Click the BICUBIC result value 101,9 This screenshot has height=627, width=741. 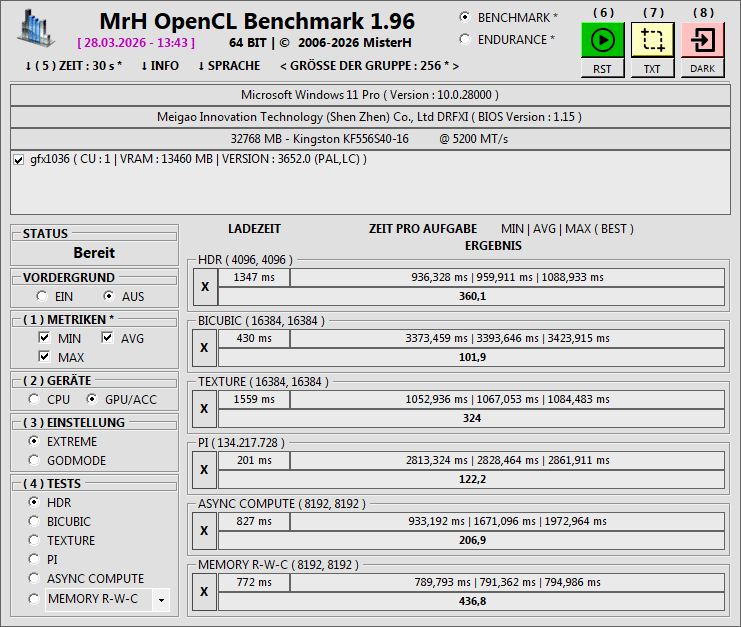[x=472, y=357]
